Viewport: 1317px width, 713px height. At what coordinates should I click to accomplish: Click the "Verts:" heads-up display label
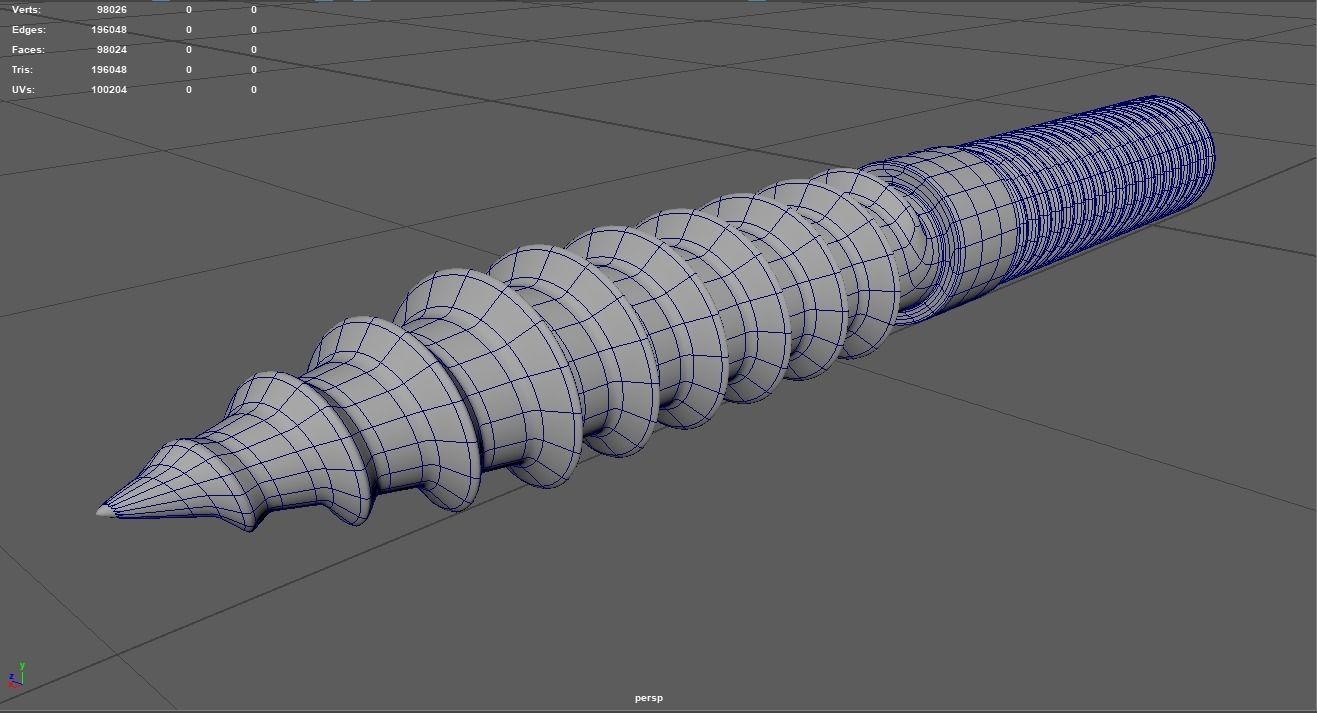tap(26, 9)
